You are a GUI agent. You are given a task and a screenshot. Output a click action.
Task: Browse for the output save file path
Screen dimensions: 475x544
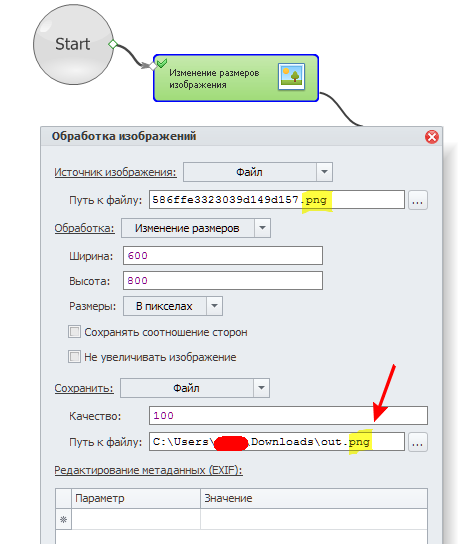[x=417, y=442]
